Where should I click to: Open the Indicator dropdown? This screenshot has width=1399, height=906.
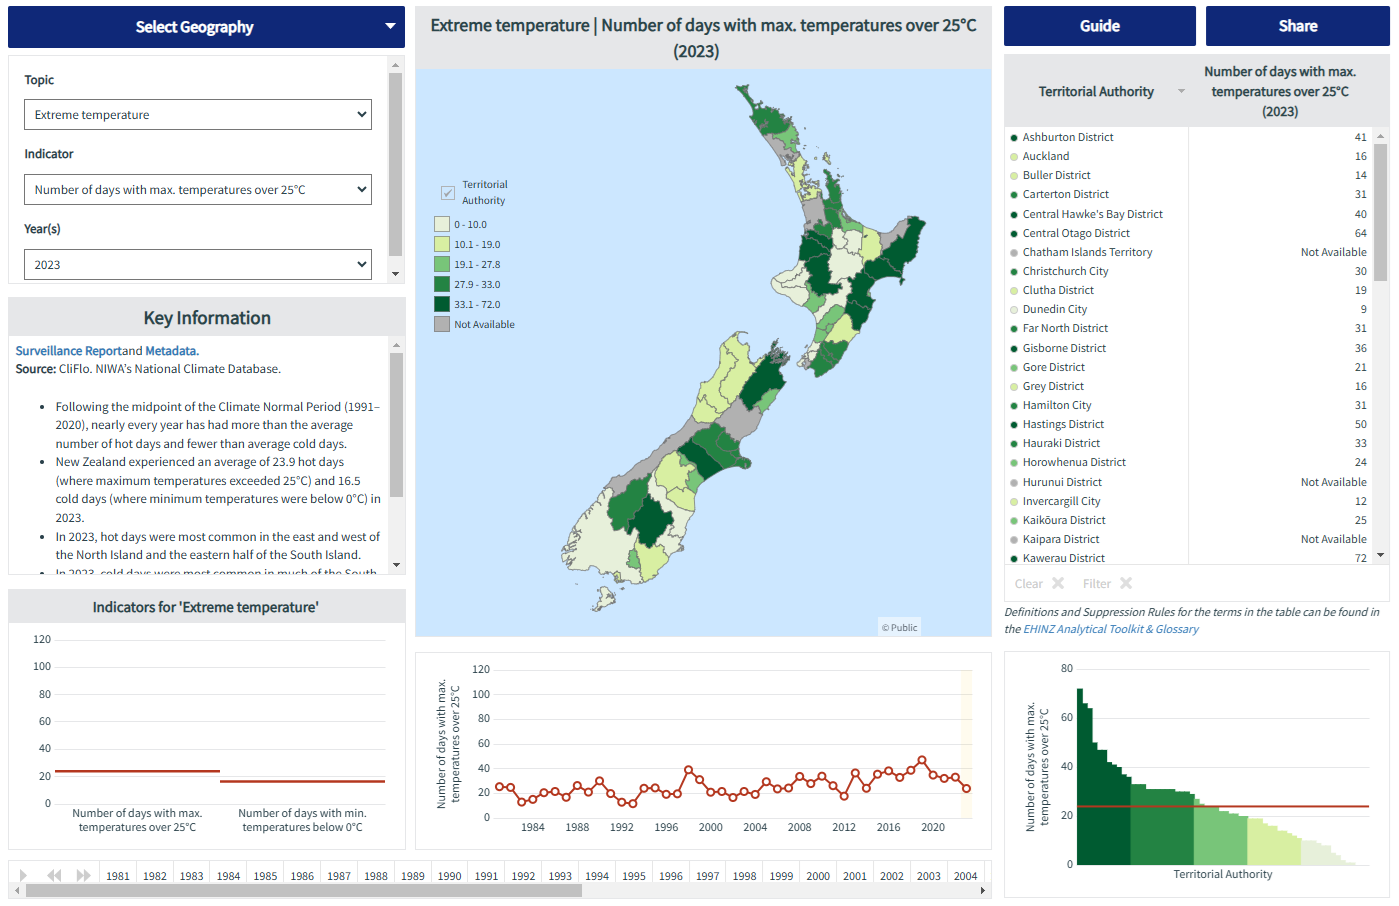point(198,190)
